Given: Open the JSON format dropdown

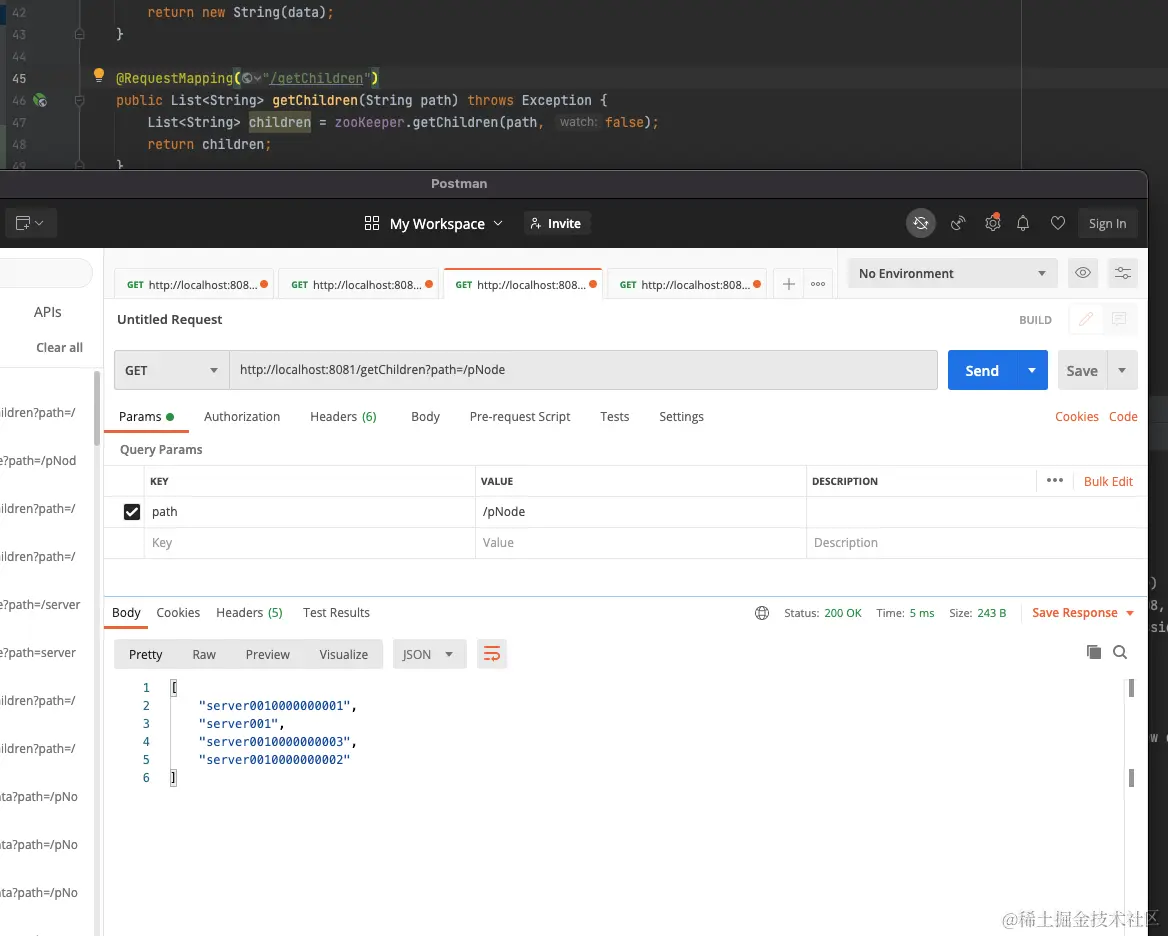Looking at the screenshot, I should tap(429, 654).
